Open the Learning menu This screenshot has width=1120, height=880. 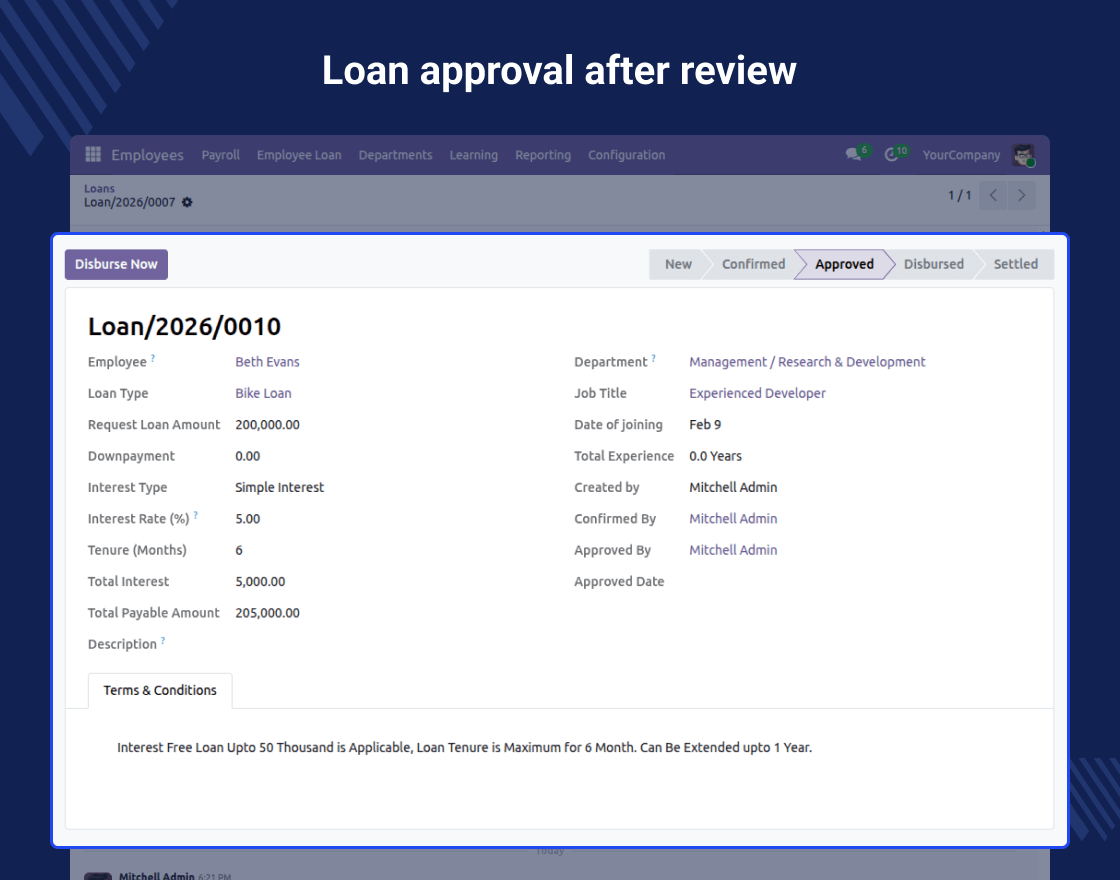(474, 155)
